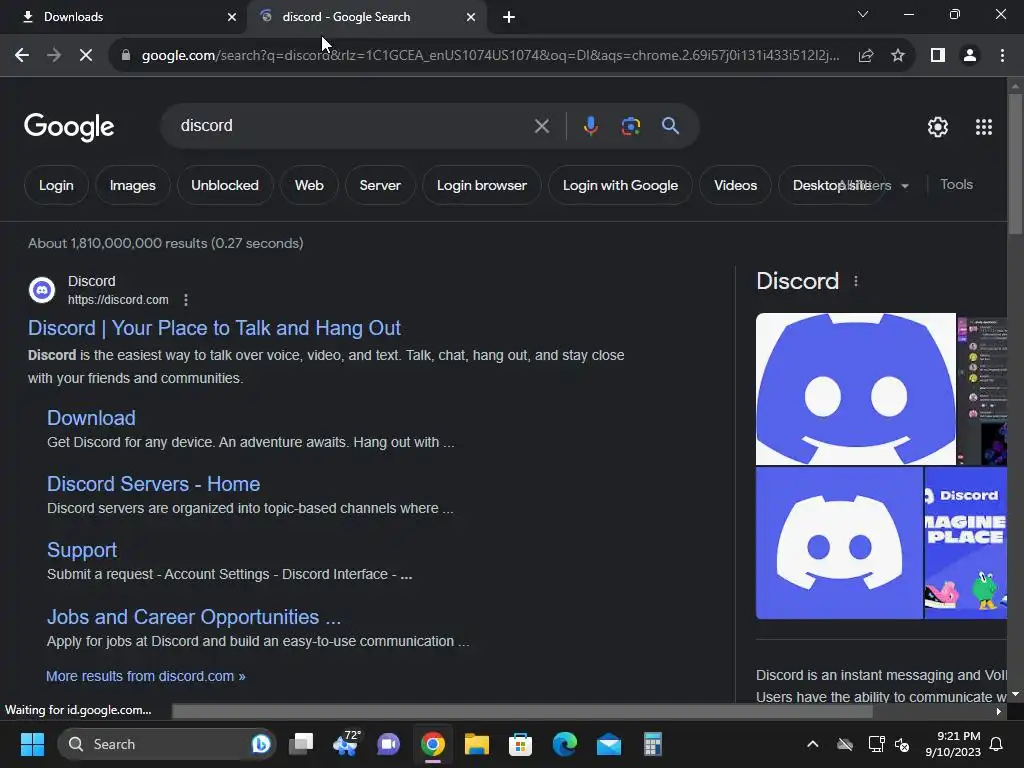Switch to Videos results
The width and height of the screenshot is (1024, 768).
click(735, 185)
